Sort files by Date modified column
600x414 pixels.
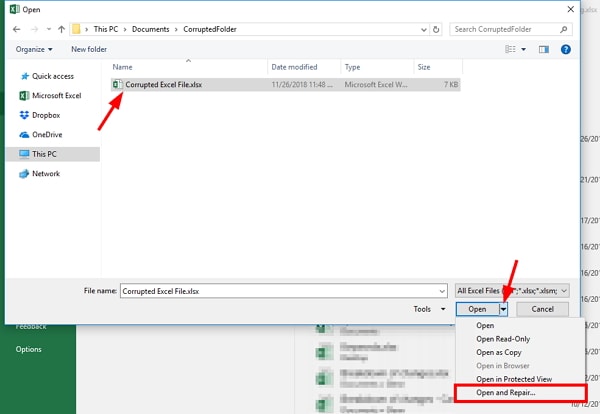click(x=294, y=67)
